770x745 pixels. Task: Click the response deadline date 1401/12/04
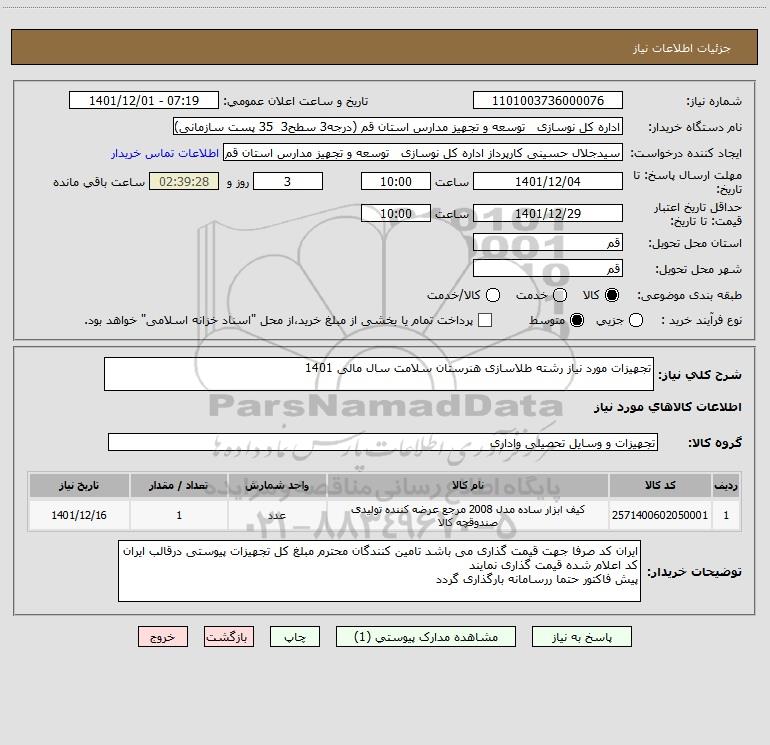(x=548, y=181)
